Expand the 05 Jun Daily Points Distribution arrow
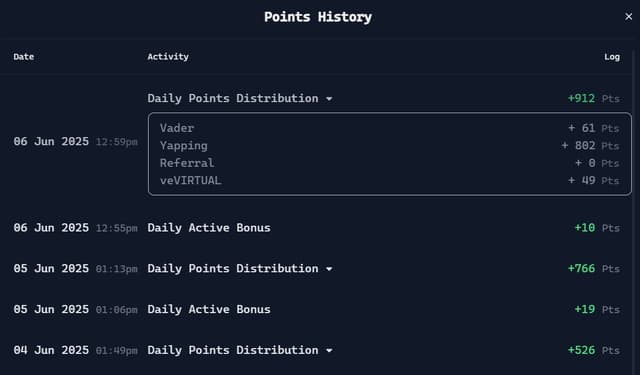This screenshot has width=640, height=375. (x=329, y=269)
